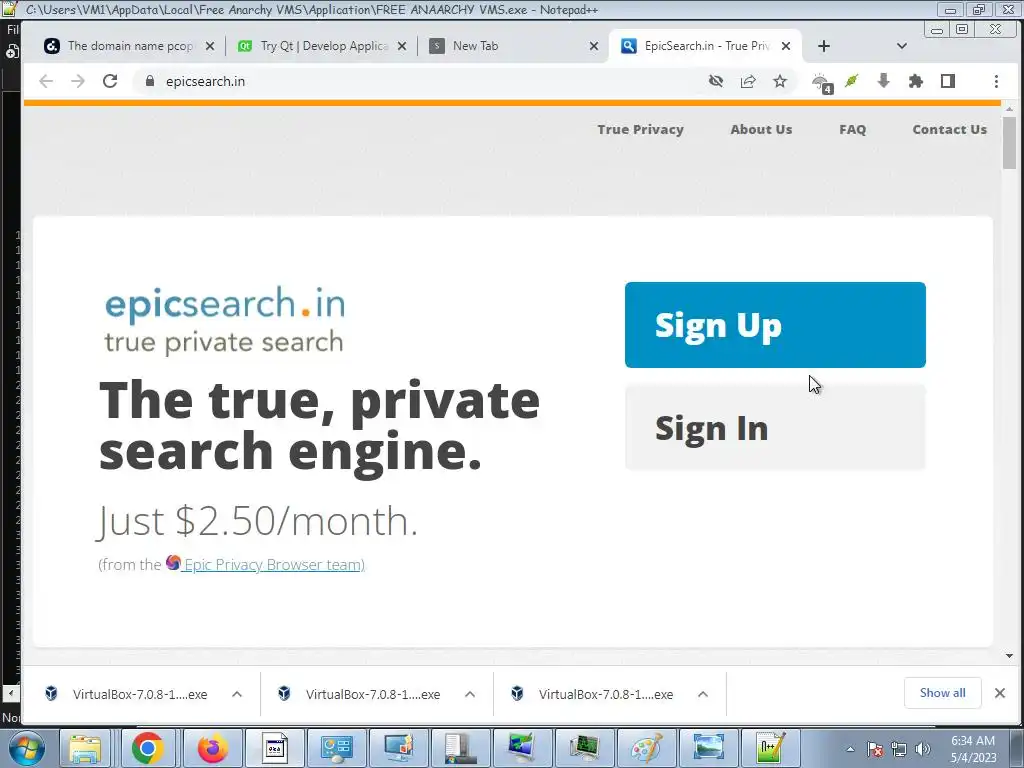Screen dimensions: 1024x768
Task: Click the crossed-out eye tracking-protection icon
Action: coord(716,81)
